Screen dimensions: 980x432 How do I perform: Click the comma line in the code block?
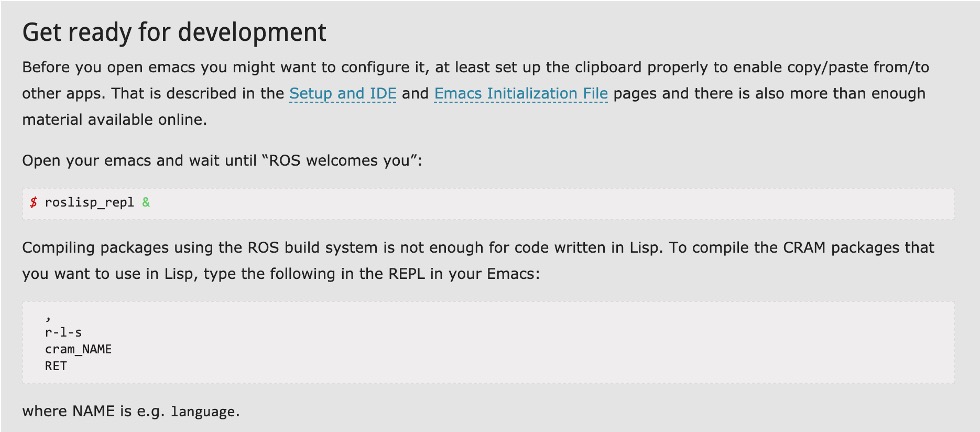(48, 319)
